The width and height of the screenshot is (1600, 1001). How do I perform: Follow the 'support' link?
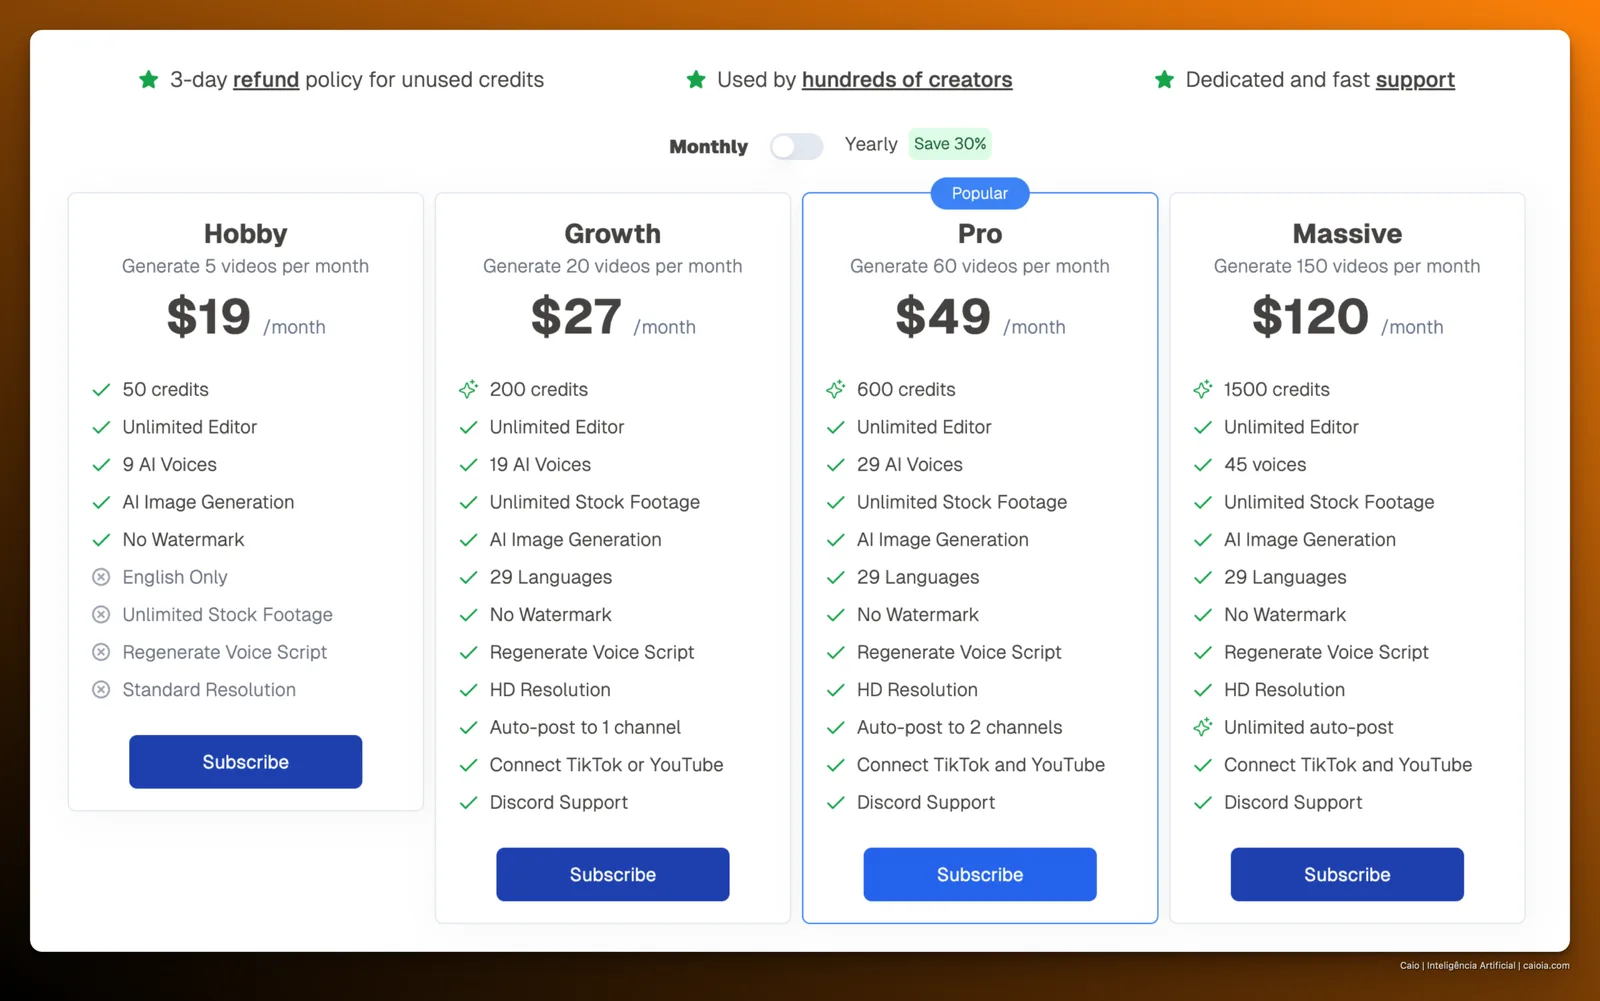(1415, 80)
